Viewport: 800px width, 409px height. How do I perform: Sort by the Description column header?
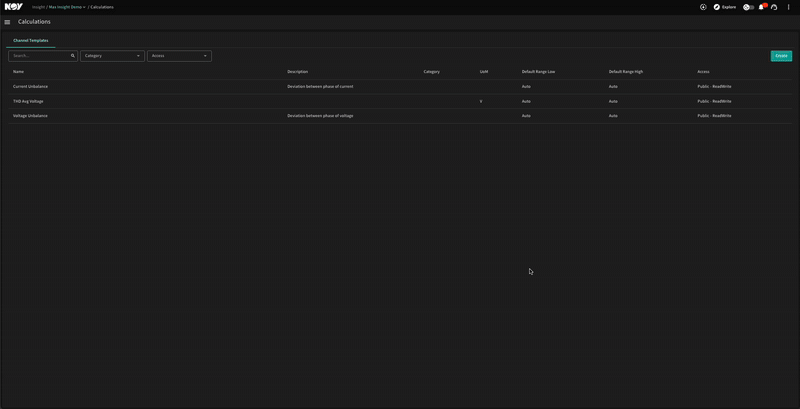(297, 72)
